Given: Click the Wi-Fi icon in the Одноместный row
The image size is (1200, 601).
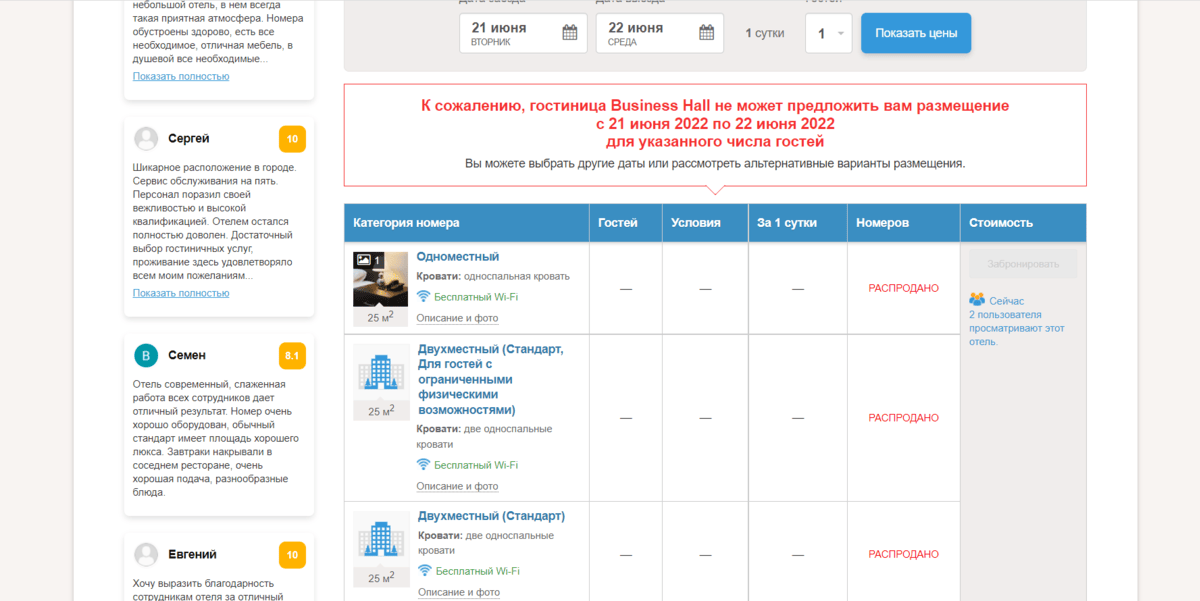Looking at the screenshot, I should tap(423, 297).
